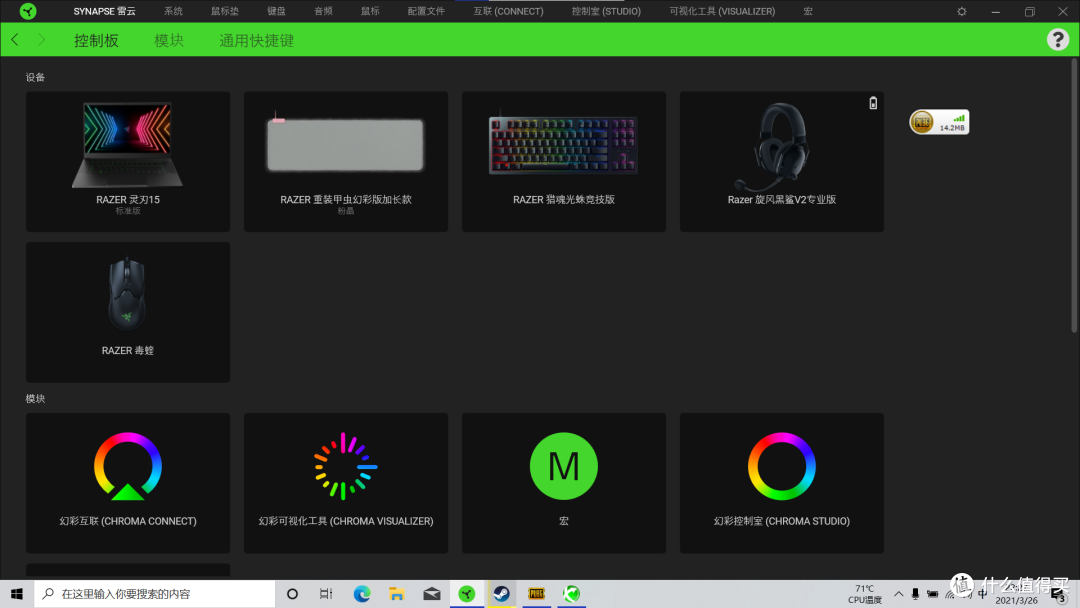This screenshot has height=608, width=1080.
Task: Open File Explorer from the taskbar
Action: pyautogui.click(x=396, y=594)
